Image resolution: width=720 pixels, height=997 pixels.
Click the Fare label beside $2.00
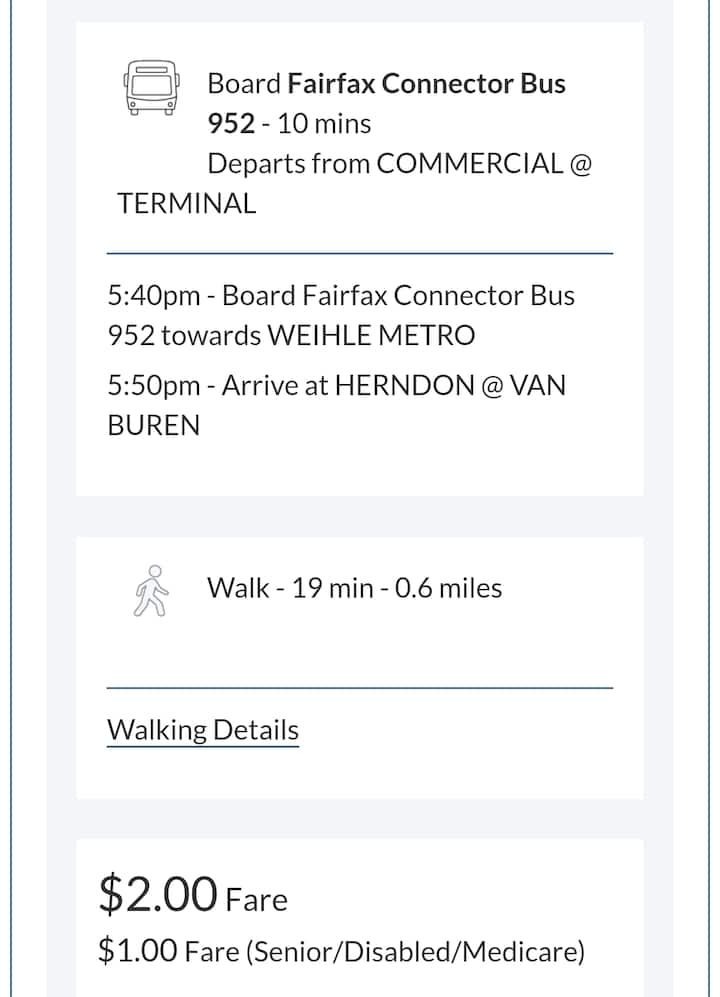tap(257, 899)
